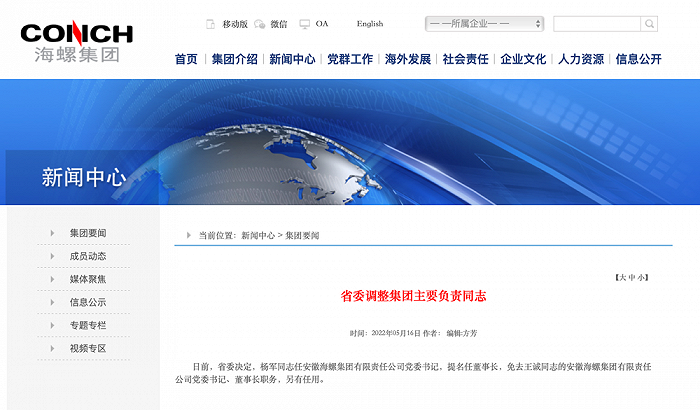Click the arrow icon beside 媒体聚焦
The height and width of the screenshot is (410, 700).
[x=52, y=279]
